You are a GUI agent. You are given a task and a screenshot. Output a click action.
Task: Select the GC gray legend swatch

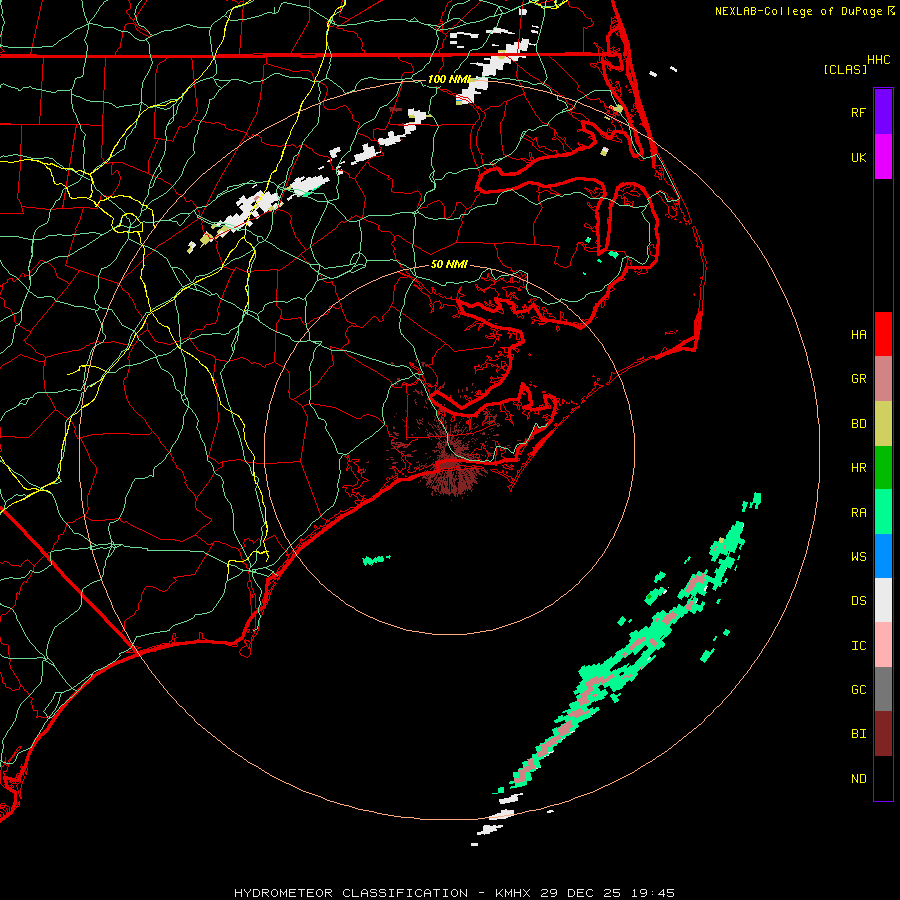[x=883, y=689]
